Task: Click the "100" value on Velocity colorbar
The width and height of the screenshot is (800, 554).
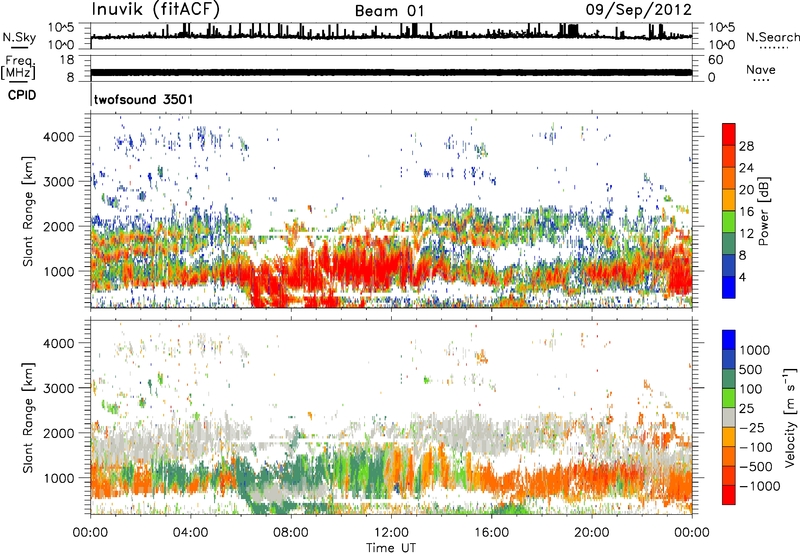Action: 751,389
